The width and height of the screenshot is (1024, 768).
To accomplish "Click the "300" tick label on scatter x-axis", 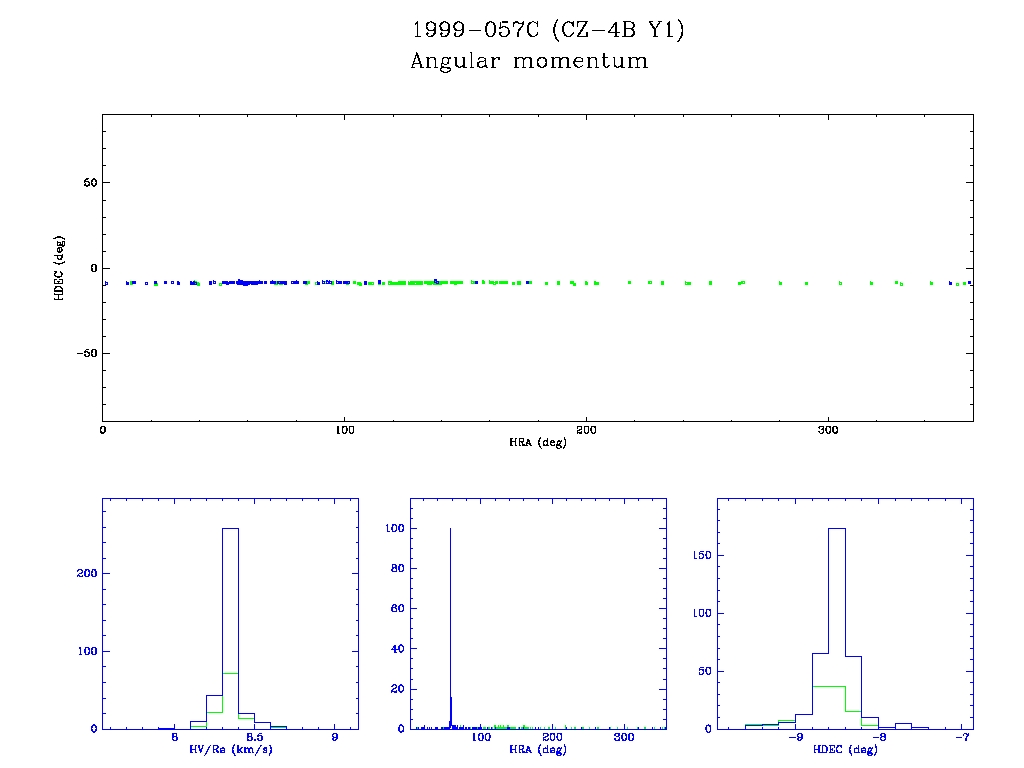I will [828, 430].
